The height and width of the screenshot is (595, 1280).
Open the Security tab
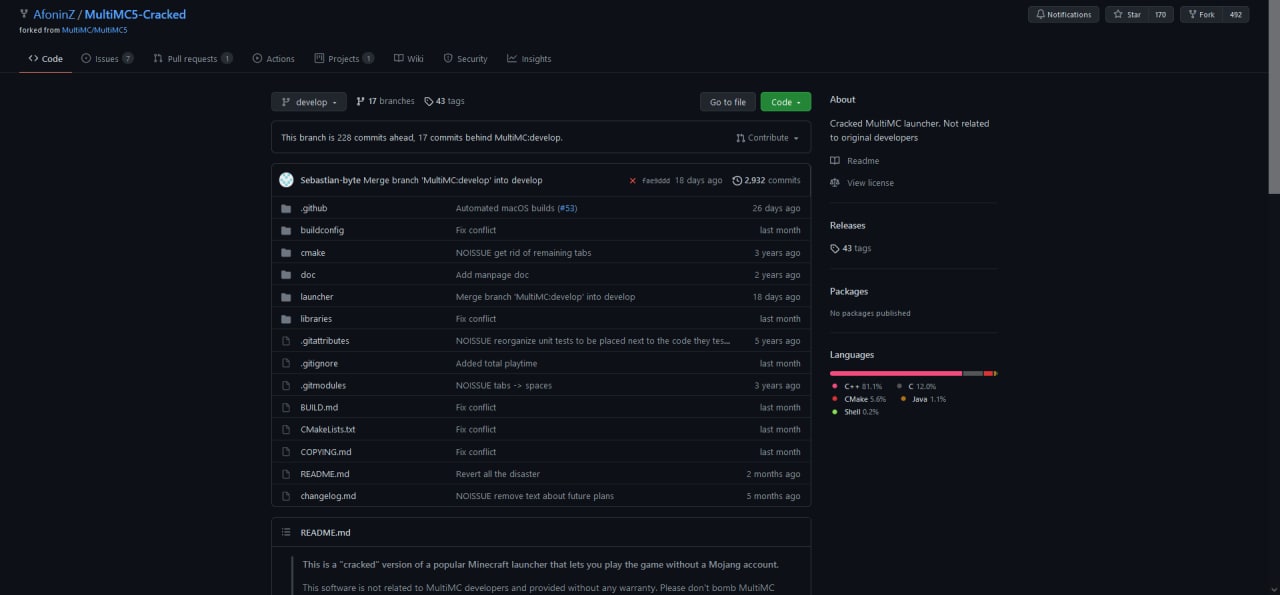(465, 59)
